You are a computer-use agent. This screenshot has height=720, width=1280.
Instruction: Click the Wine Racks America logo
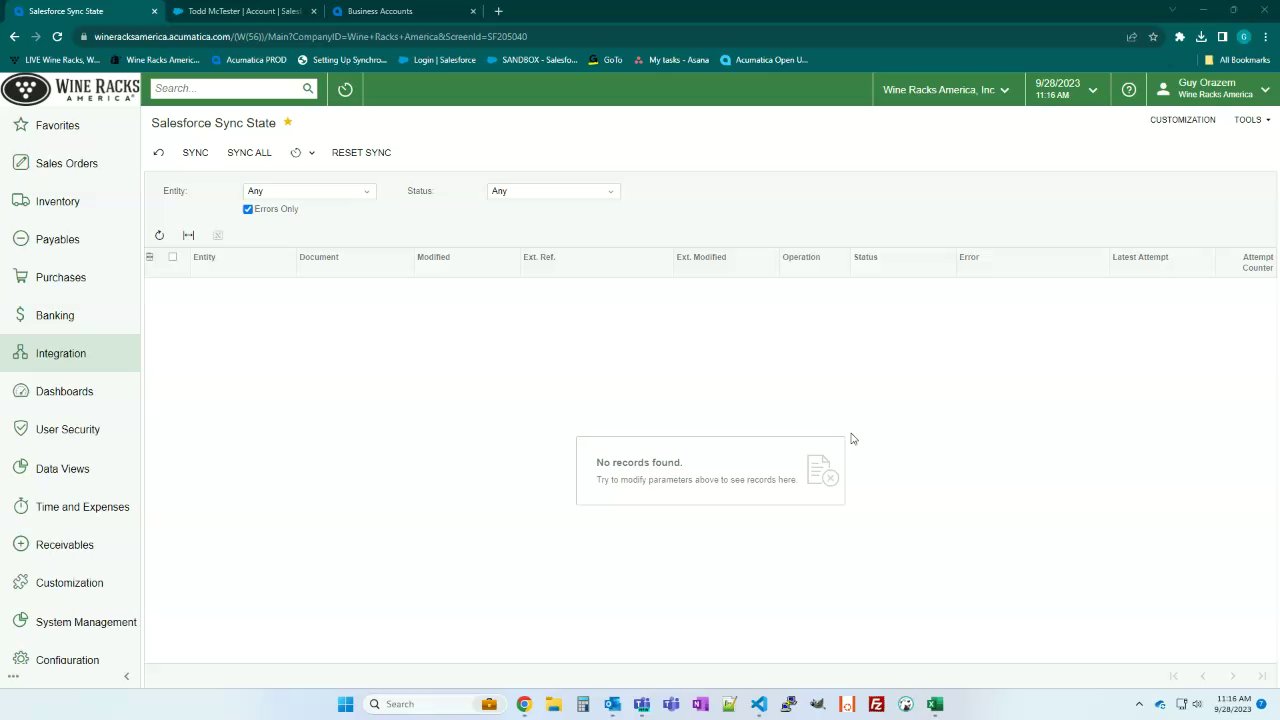pyautogui.click(x=70, y=90)
